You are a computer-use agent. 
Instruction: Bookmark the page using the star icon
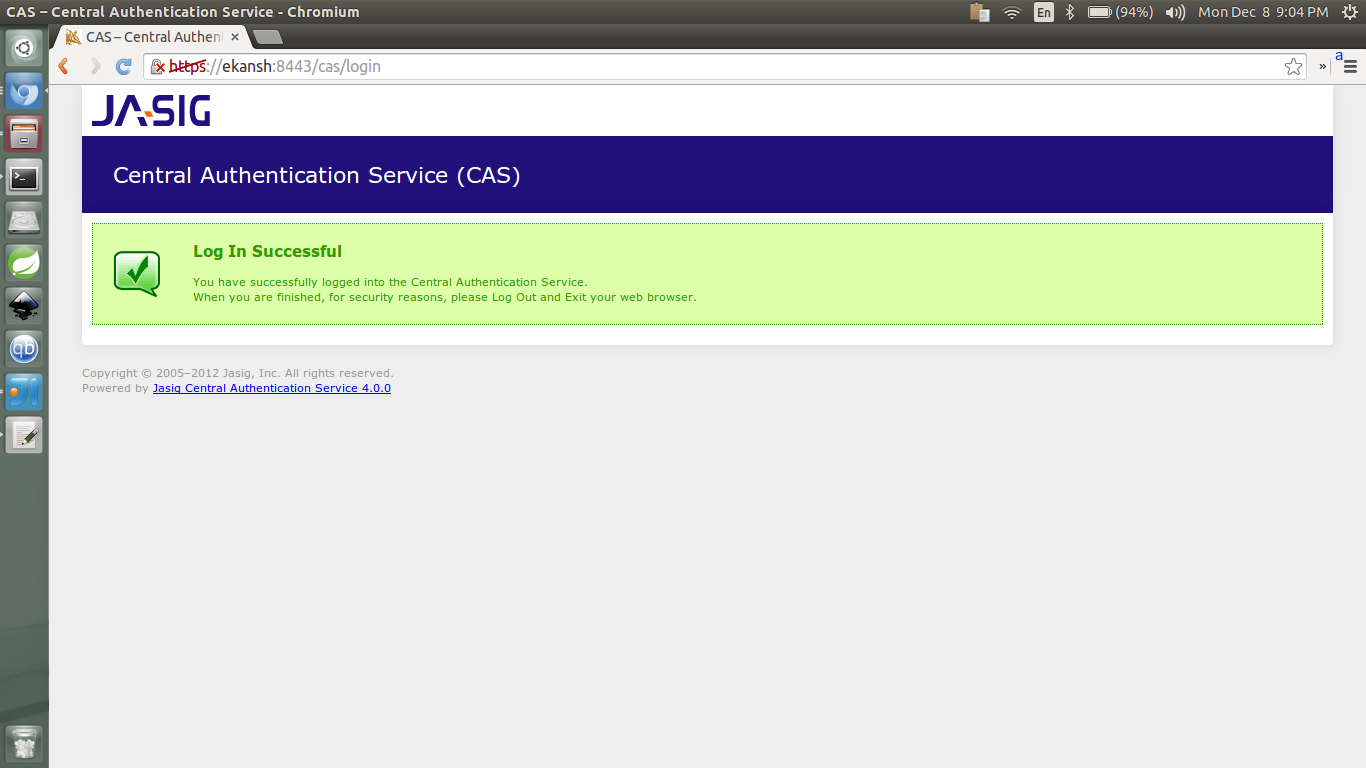(1293, 66)
